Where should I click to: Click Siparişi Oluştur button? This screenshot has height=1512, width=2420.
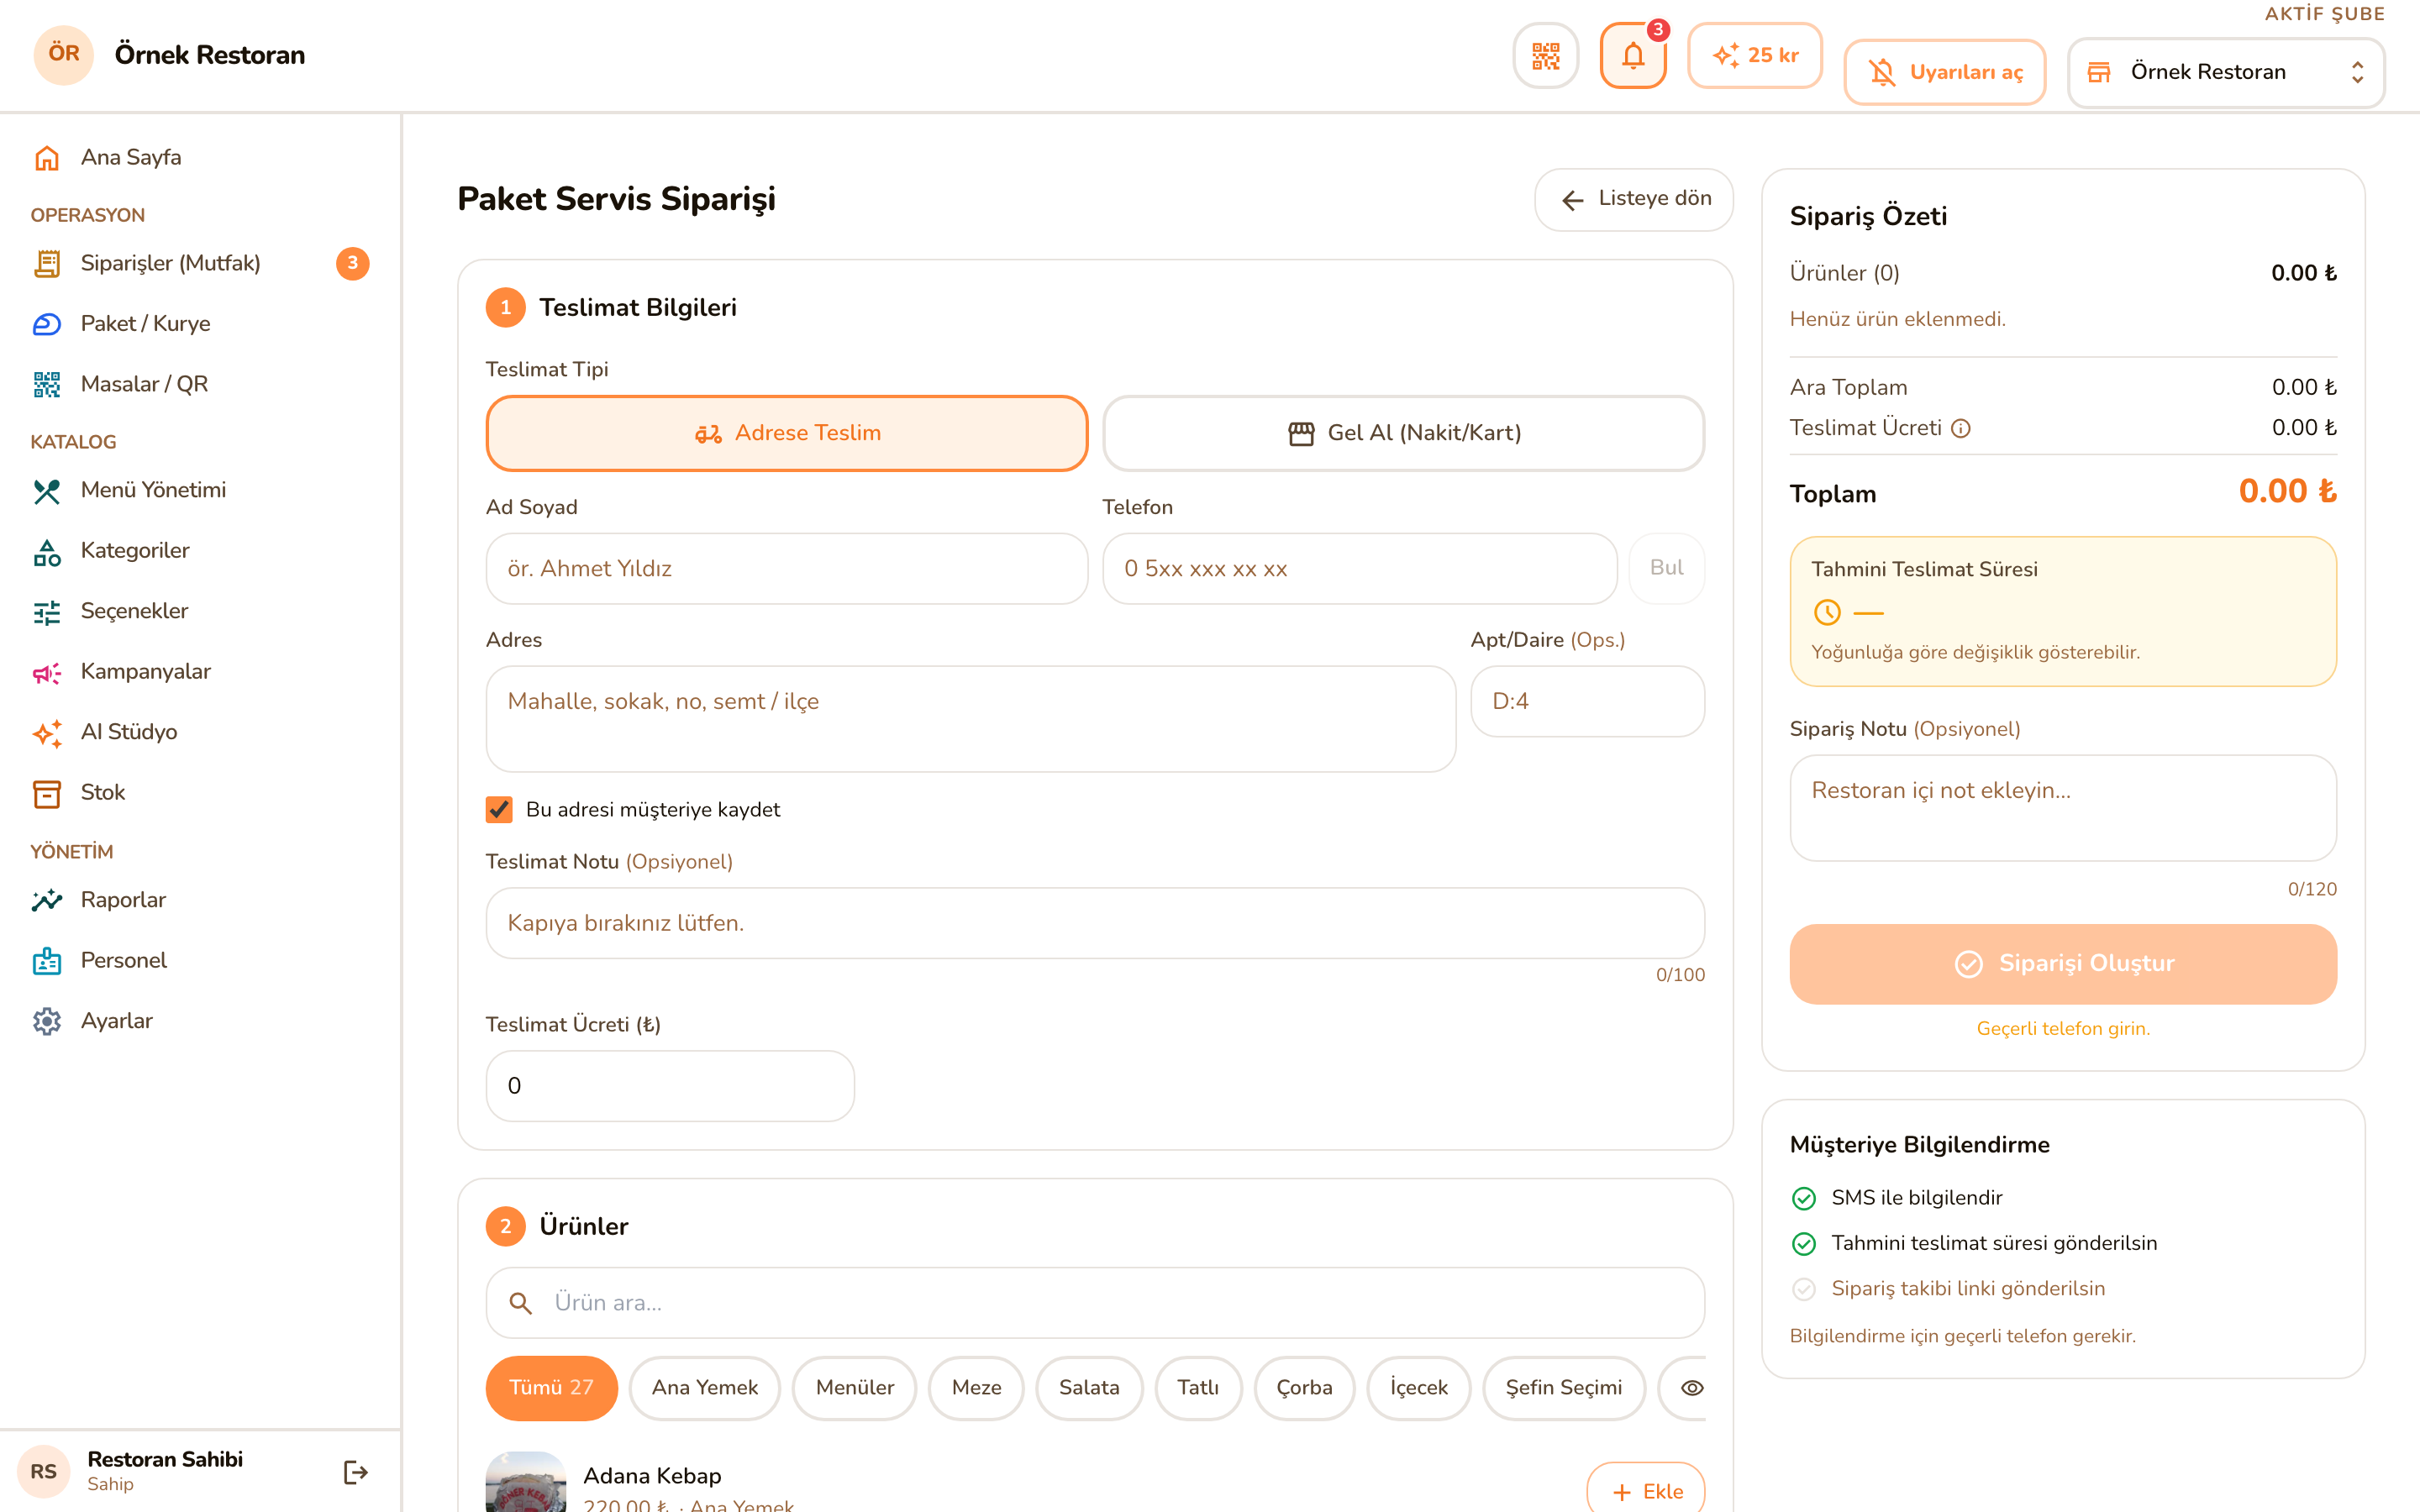tap(2063, 964)
